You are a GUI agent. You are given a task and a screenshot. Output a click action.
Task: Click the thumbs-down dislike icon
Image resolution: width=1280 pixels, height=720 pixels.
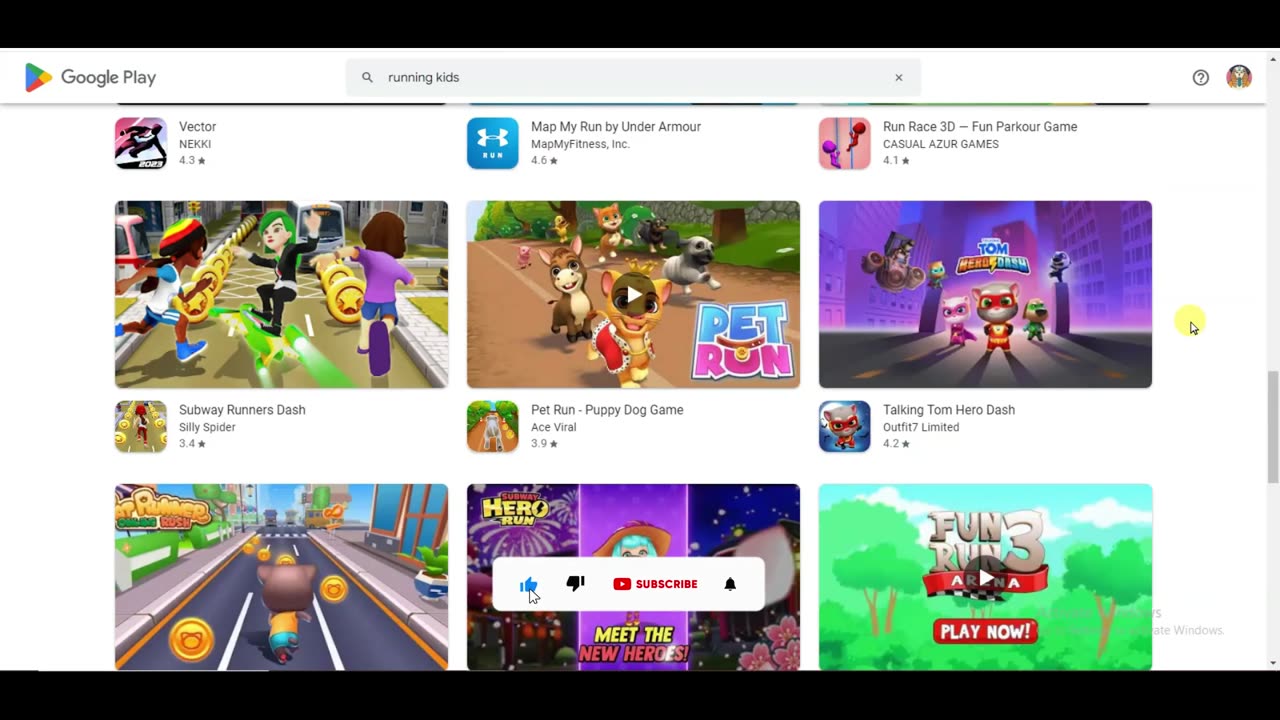(575, 583)
